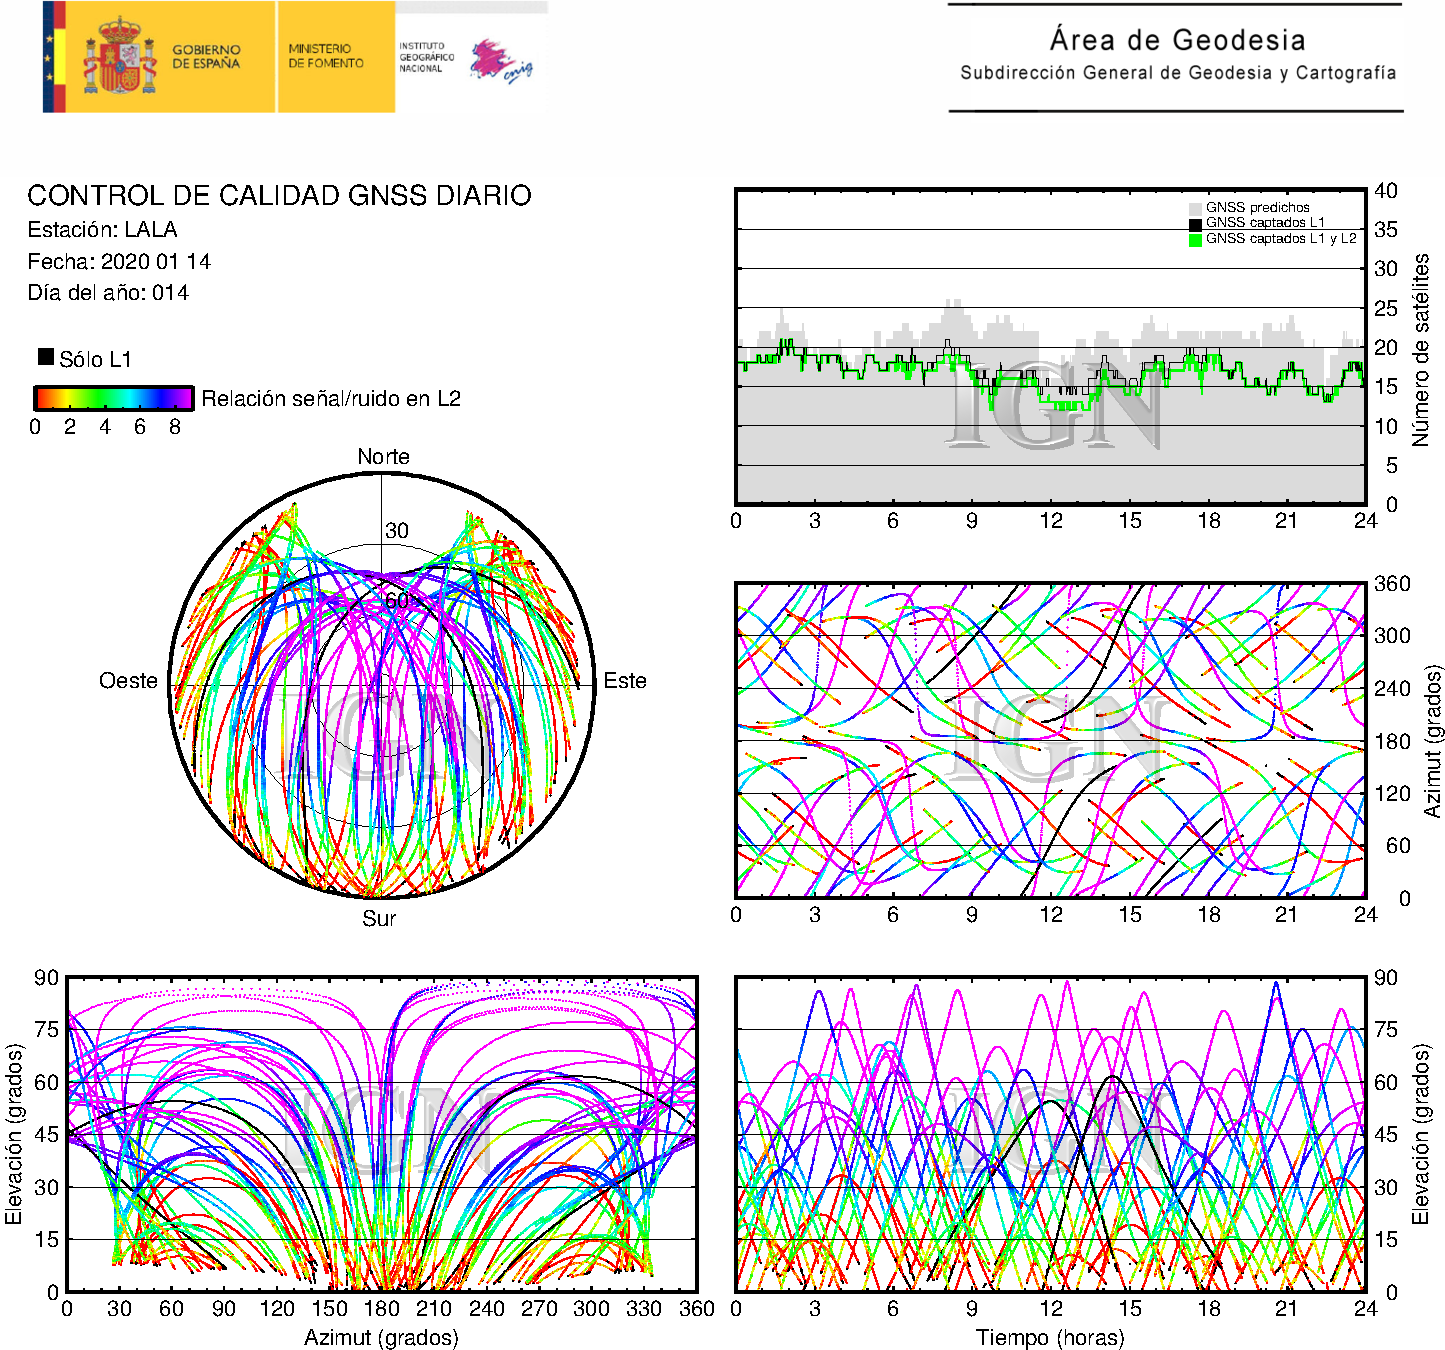
Task: Select the gray GNSS predichos legend marker
Action: coord(1195,208)
